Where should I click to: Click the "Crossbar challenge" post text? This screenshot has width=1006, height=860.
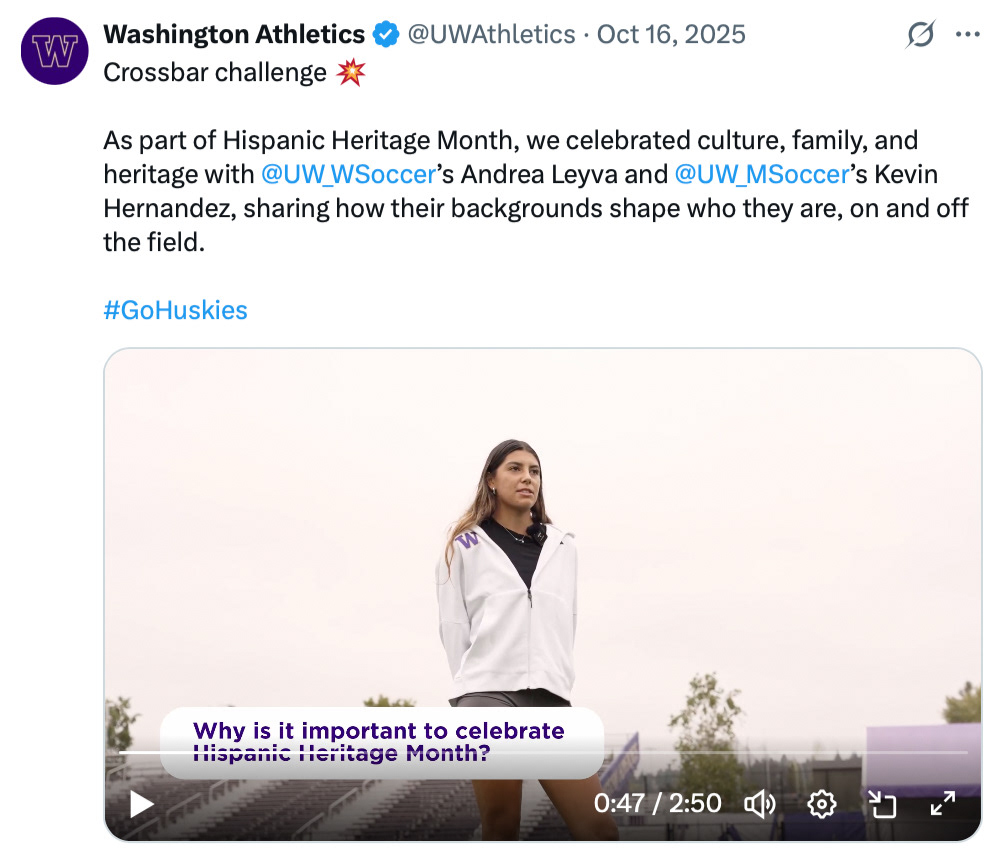215,73
